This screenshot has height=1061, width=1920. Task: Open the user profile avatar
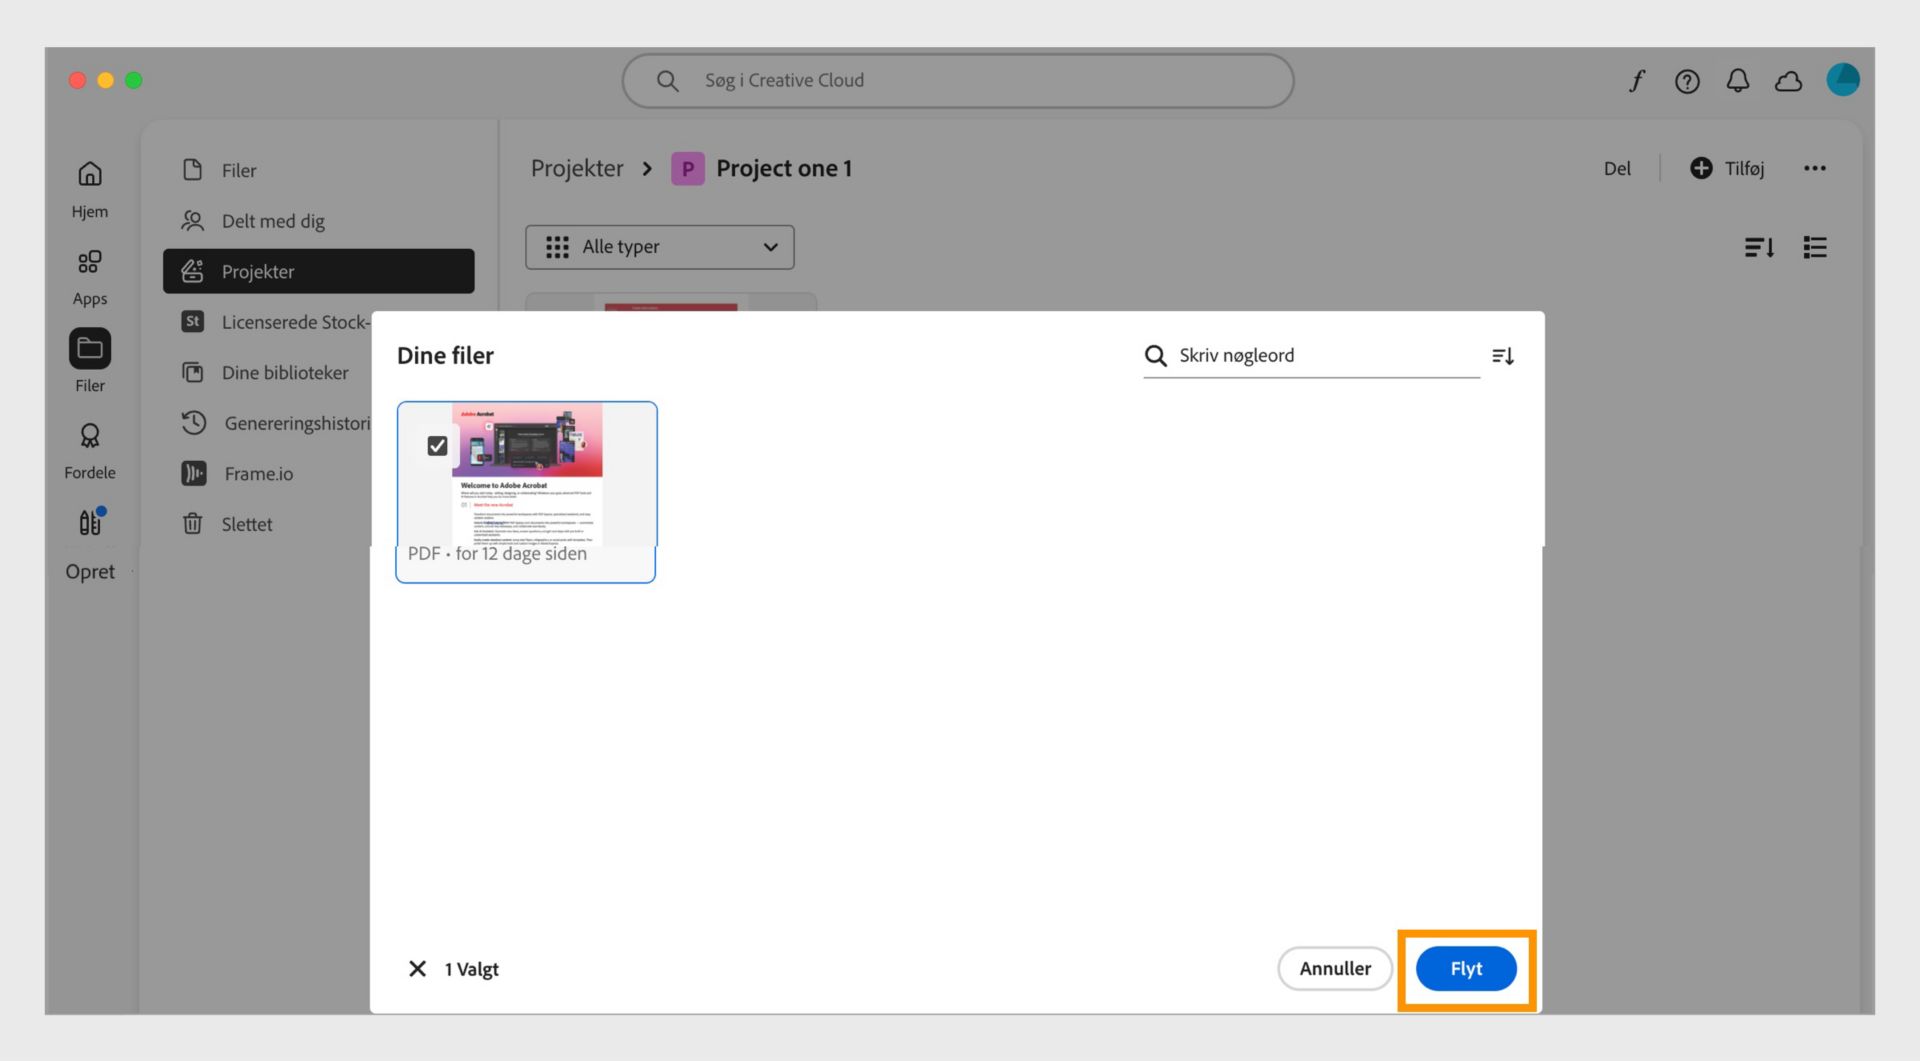pos(1843,80)
